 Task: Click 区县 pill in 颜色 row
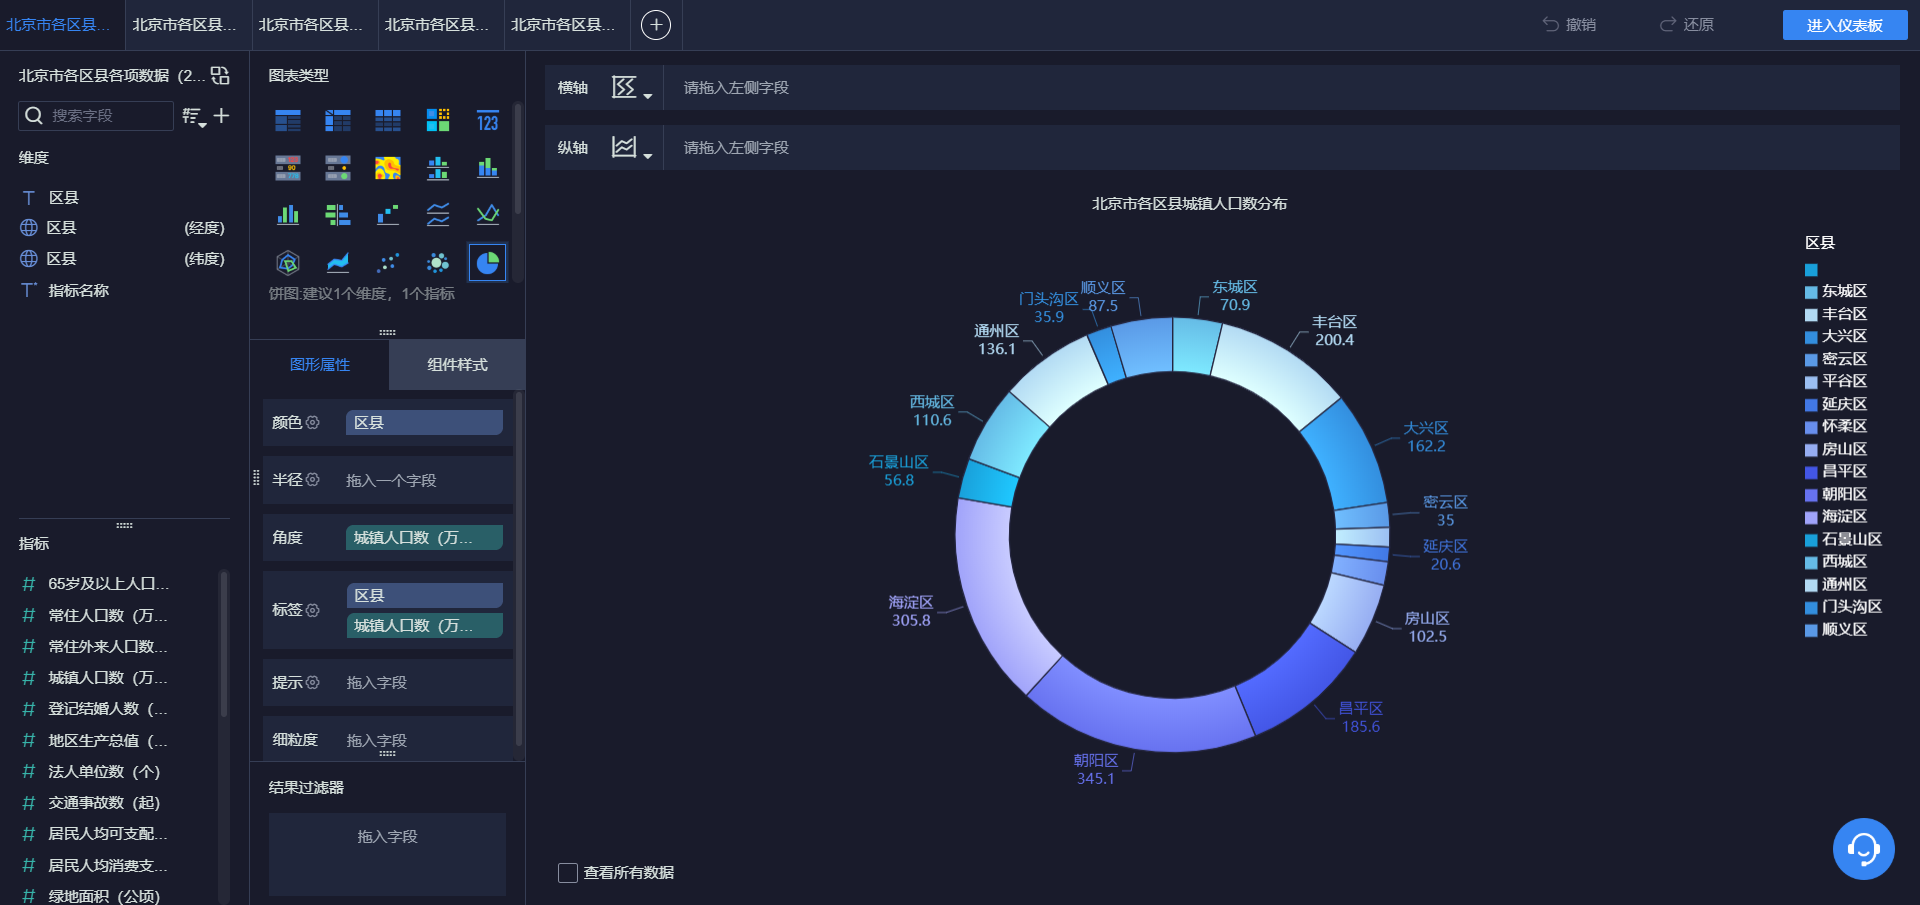[x=424, y=423]
